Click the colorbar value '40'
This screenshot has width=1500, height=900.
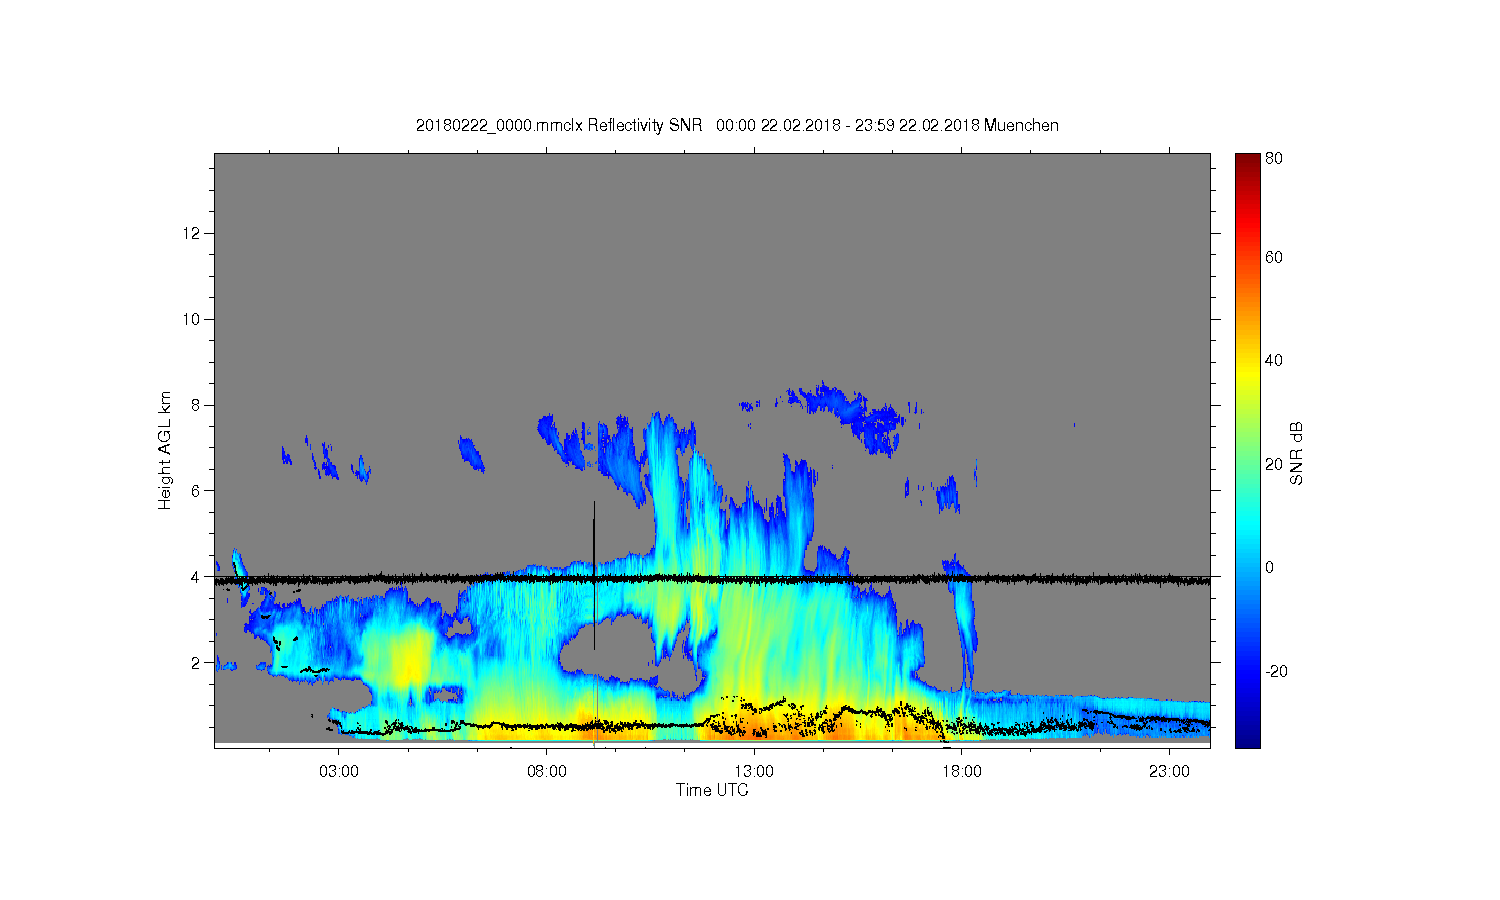[1274, 360]
